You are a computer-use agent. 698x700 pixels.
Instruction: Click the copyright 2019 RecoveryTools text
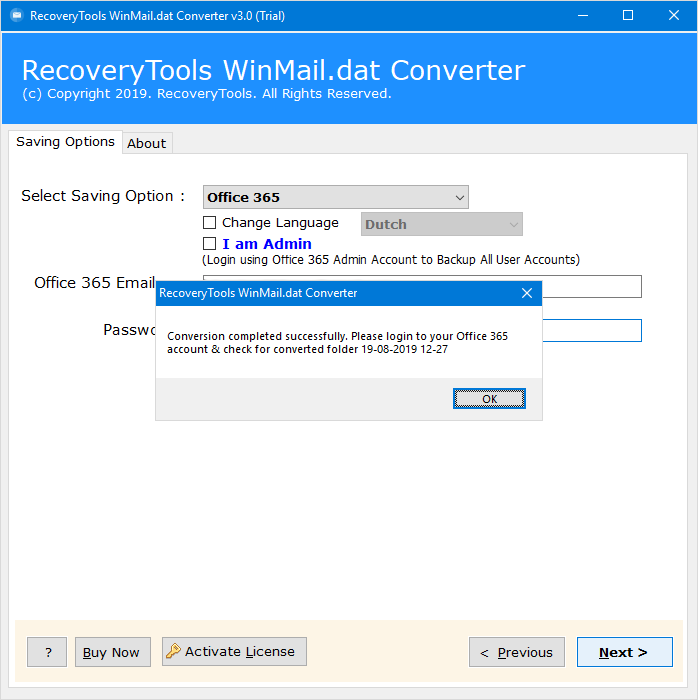pyautogui.click(x=207, y=94)
